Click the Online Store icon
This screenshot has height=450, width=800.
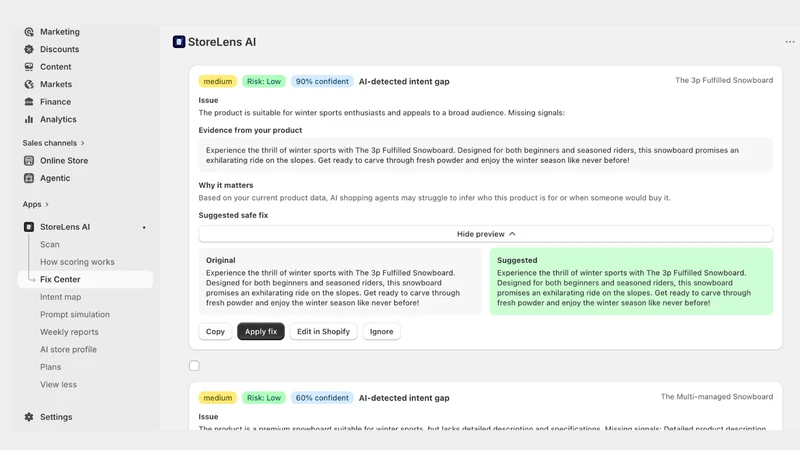tap(29, 161)
